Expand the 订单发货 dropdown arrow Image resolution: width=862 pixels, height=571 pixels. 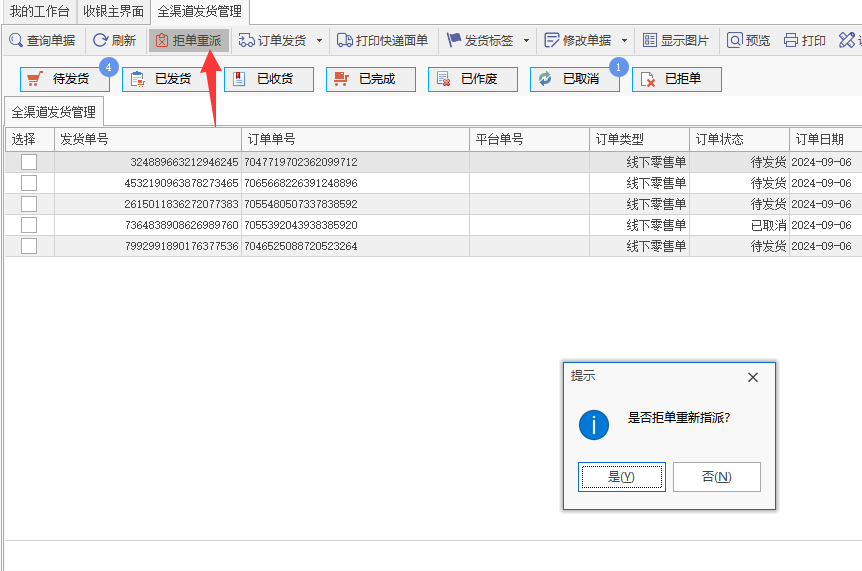click(x=319, y=41)
